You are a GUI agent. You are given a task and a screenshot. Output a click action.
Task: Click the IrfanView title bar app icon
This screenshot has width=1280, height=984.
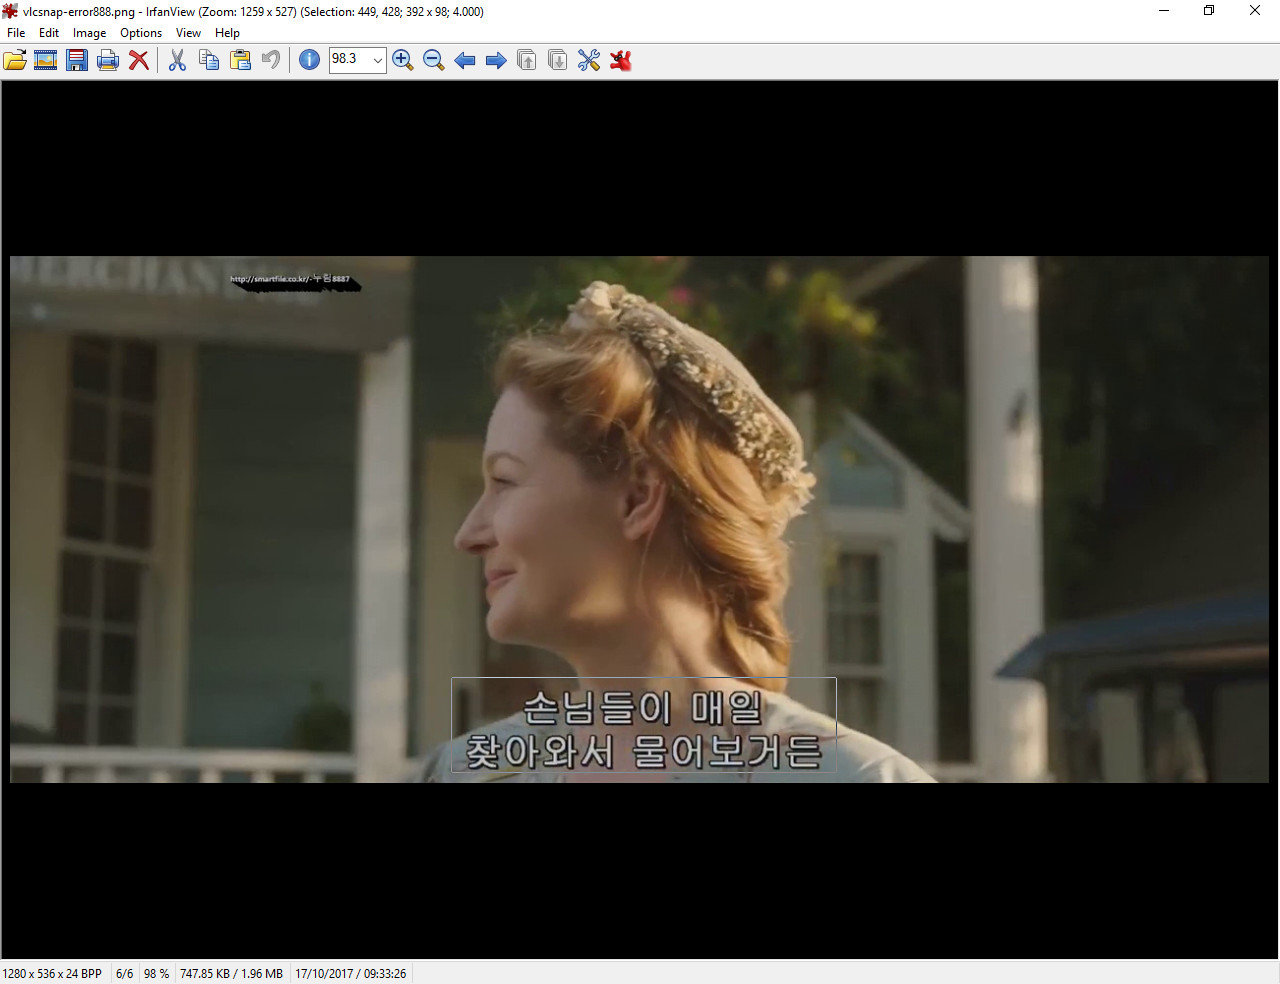click(10, 11)
